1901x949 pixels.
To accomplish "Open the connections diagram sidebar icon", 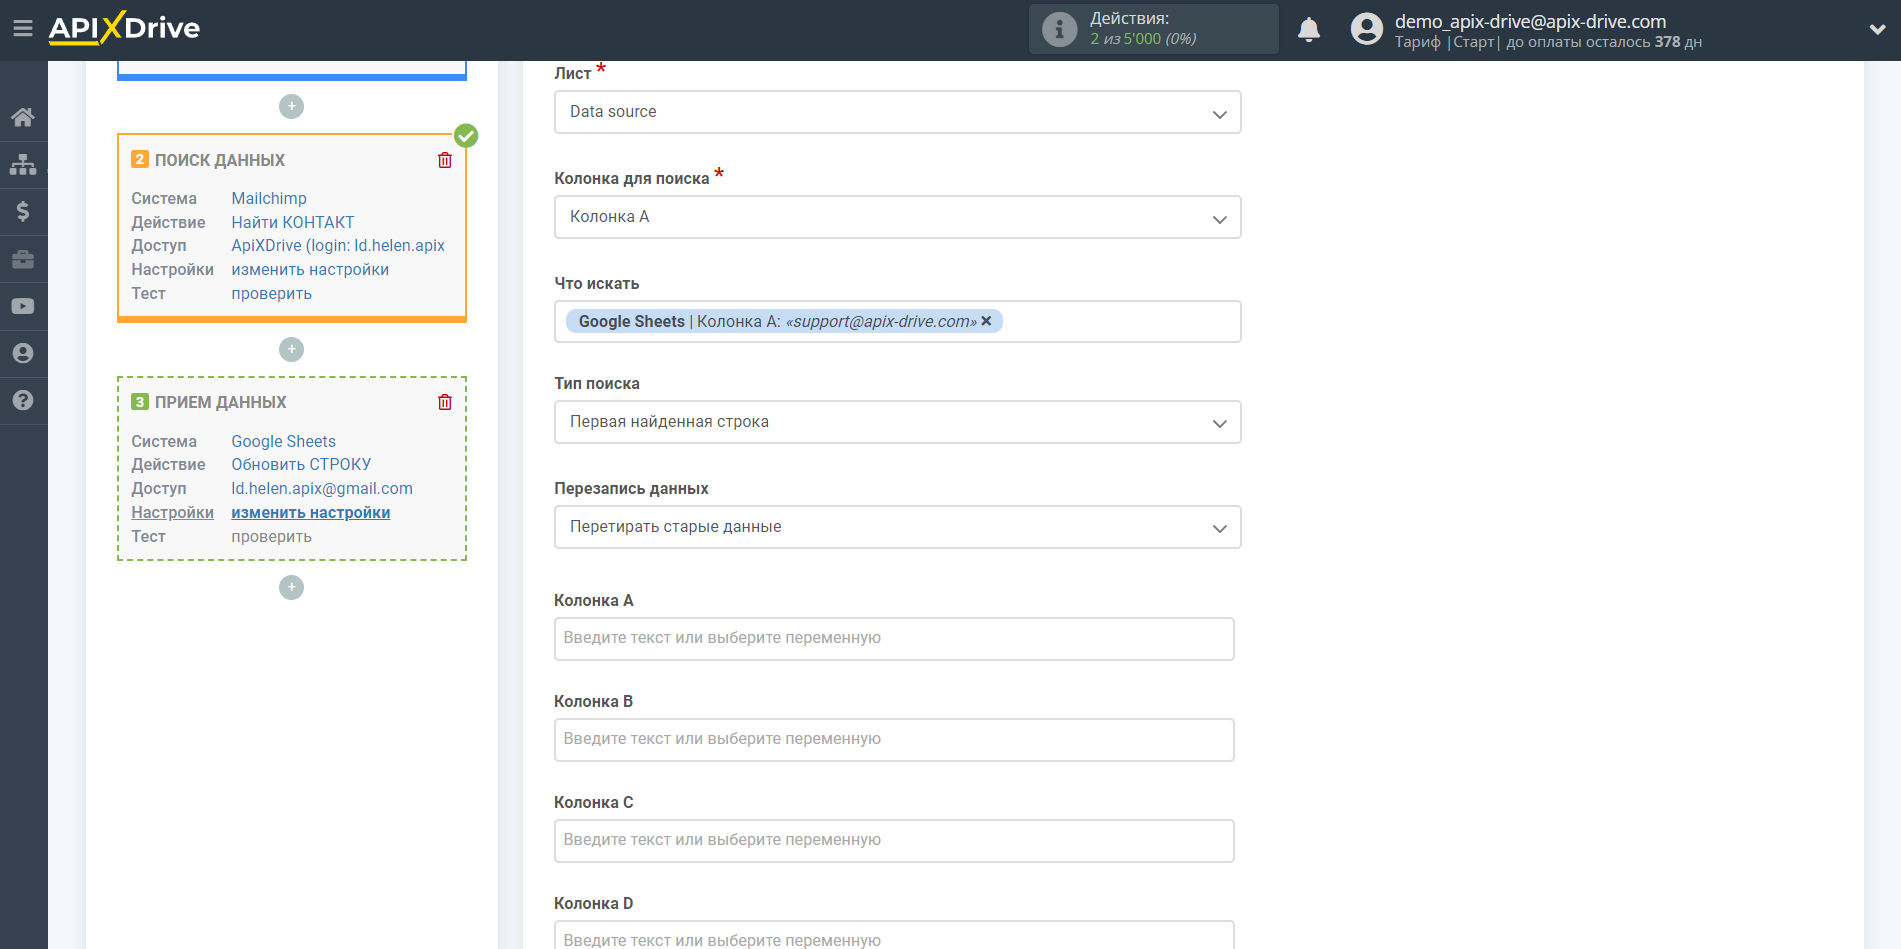I will 23,164.
